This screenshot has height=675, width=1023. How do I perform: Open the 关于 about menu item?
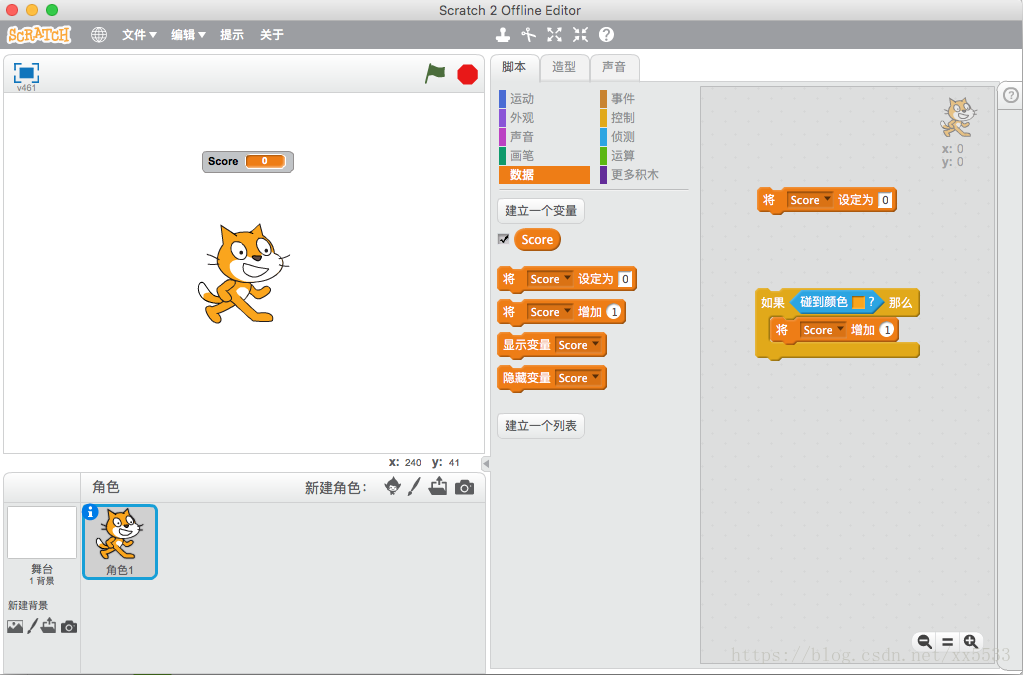click(x=271, y=35)
